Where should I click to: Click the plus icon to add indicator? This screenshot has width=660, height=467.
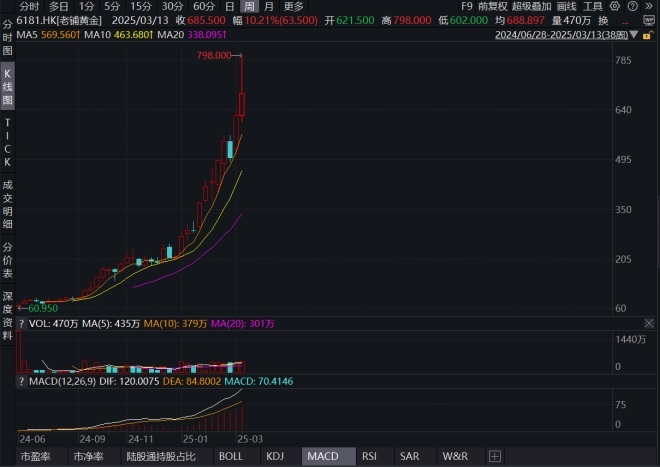(x=494, y=456)
